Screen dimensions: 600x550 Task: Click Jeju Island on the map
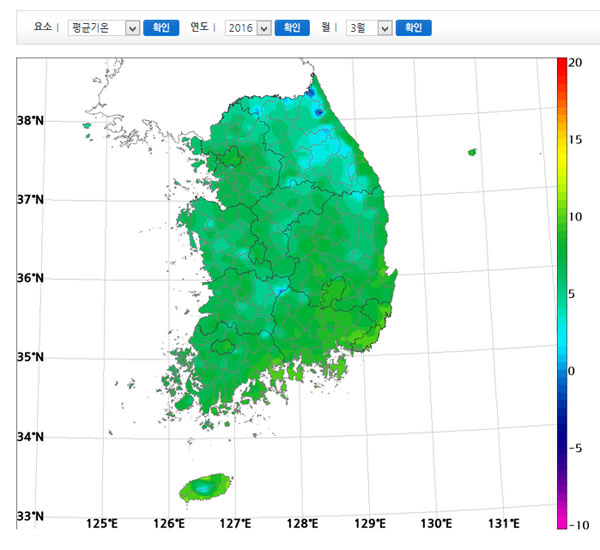[203, 488]
